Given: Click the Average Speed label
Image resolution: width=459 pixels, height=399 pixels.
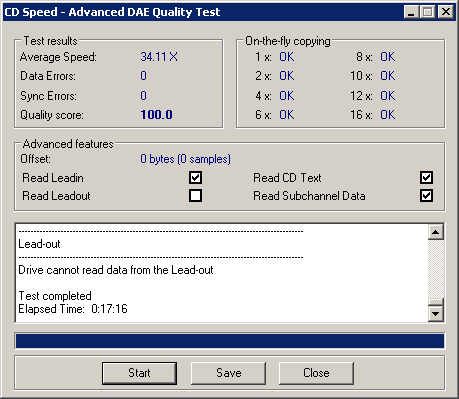Looking at the screenshot, I should coord(58,57).
